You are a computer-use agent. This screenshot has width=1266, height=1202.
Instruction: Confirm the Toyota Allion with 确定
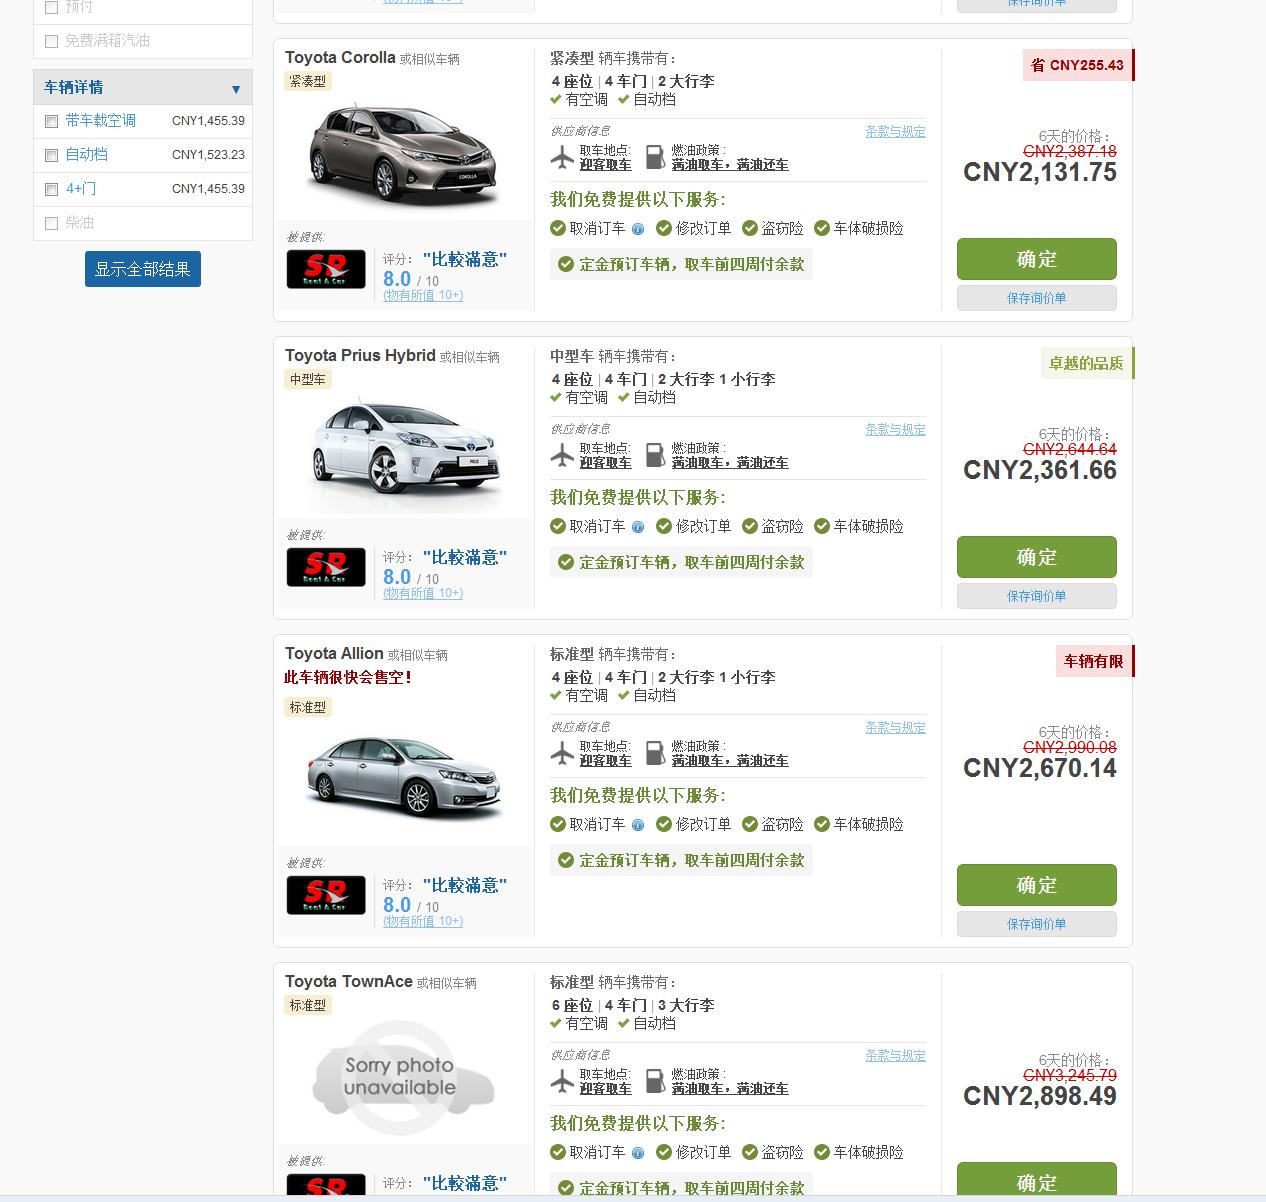point(1037,885)
